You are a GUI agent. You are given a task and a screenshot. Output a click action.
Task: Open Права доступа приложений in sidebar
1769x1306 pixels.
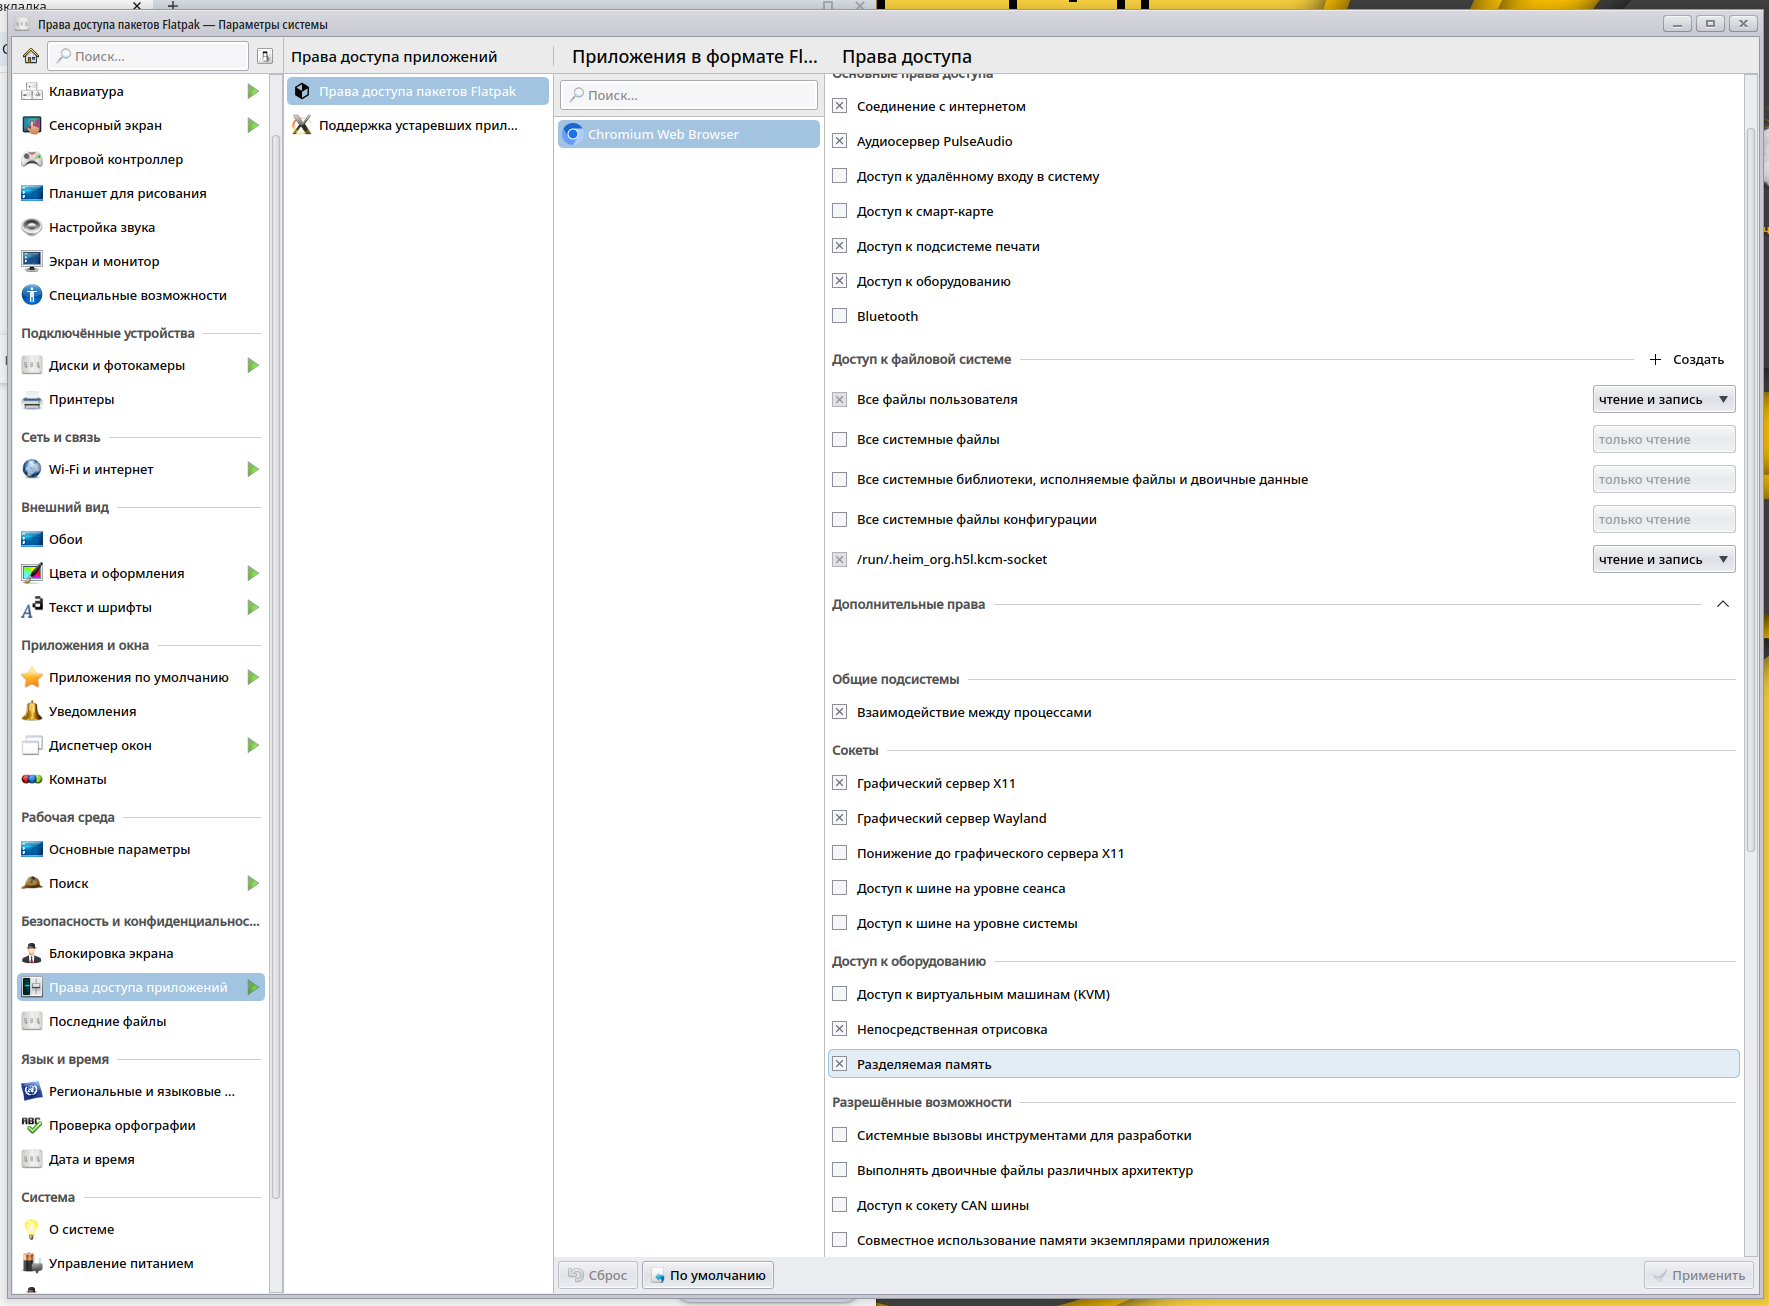[x=141, y=987]
